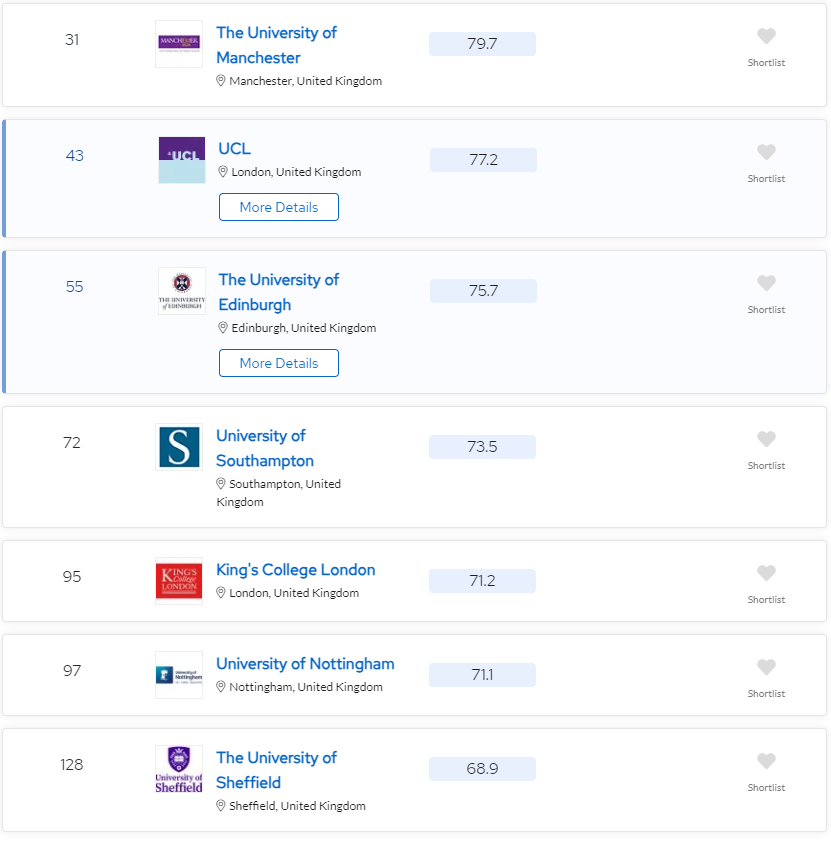The width and height of the screenshot is (831, 850).
Task: Visit the University of Nottingham link
Action: click(305, 664)
